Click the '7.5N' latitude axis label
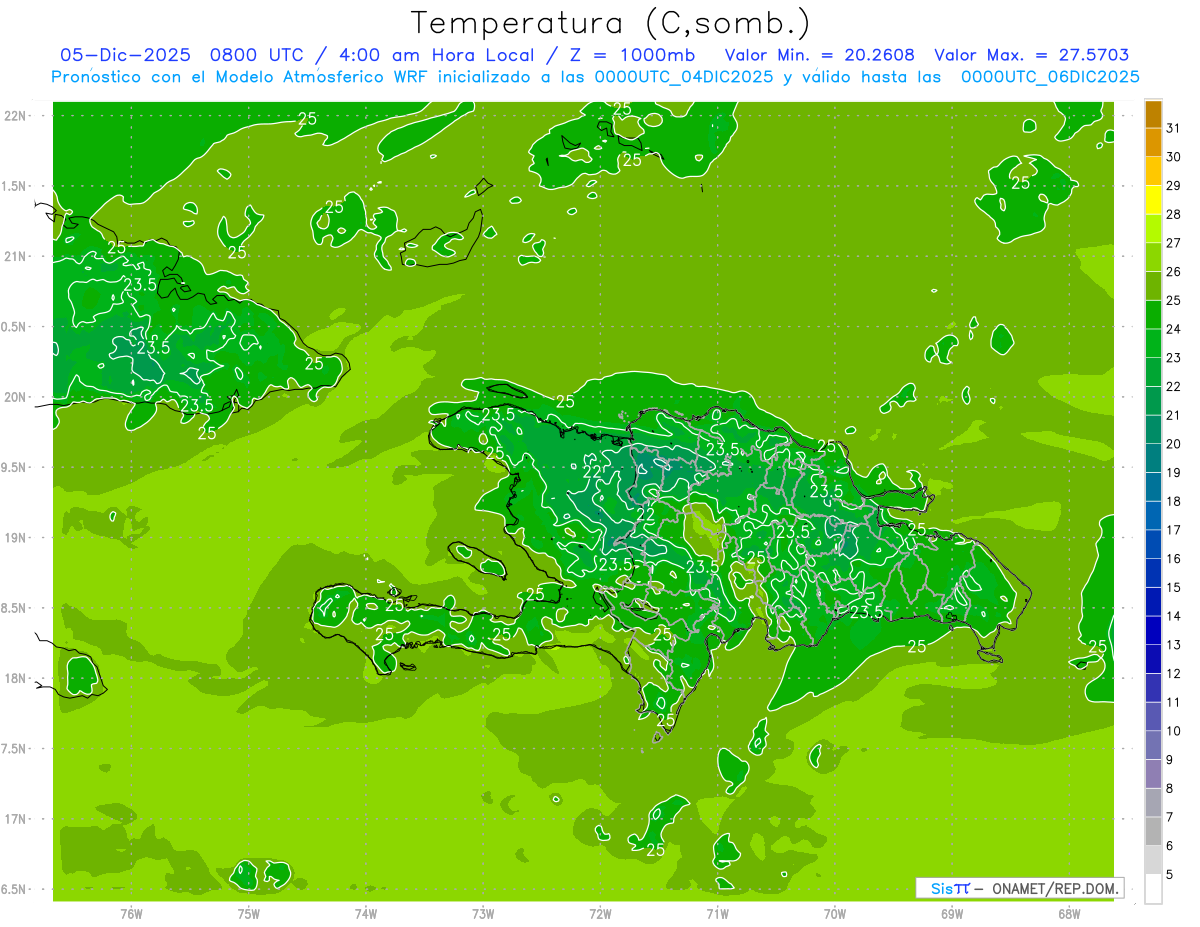The image size is (1200, 927). pos(14,748)
